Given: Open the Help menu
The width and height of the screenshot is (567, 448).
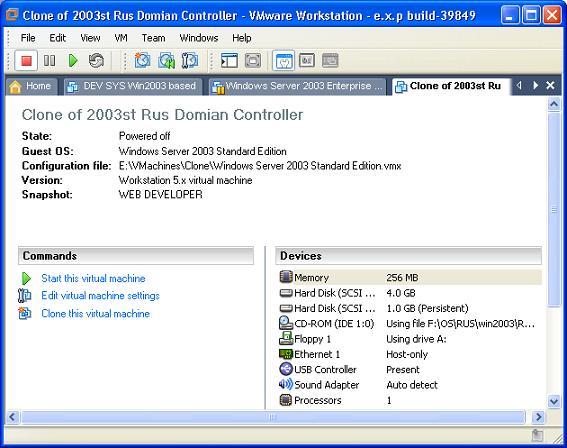Looking at the screenshot, I should 242,38.
